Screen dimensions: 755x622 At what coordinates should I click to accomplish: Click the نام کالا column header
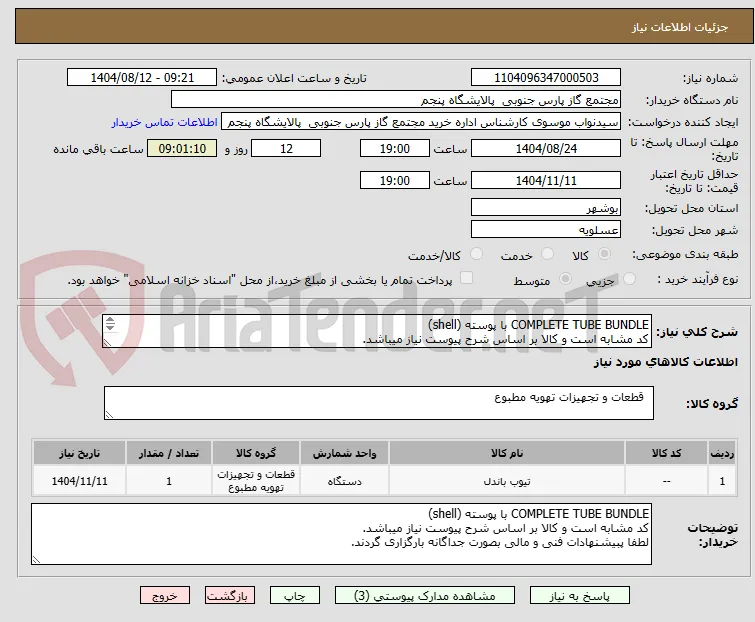[507, 453]
